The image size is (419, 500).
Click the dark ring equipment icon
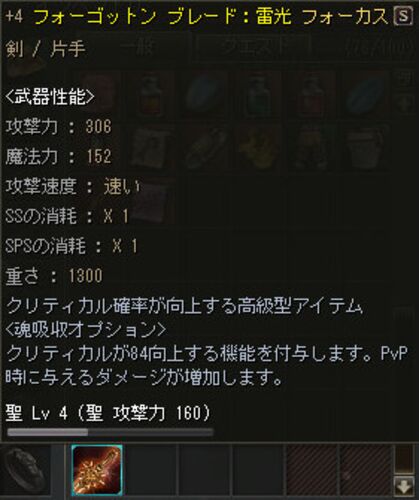click(25, 470)
